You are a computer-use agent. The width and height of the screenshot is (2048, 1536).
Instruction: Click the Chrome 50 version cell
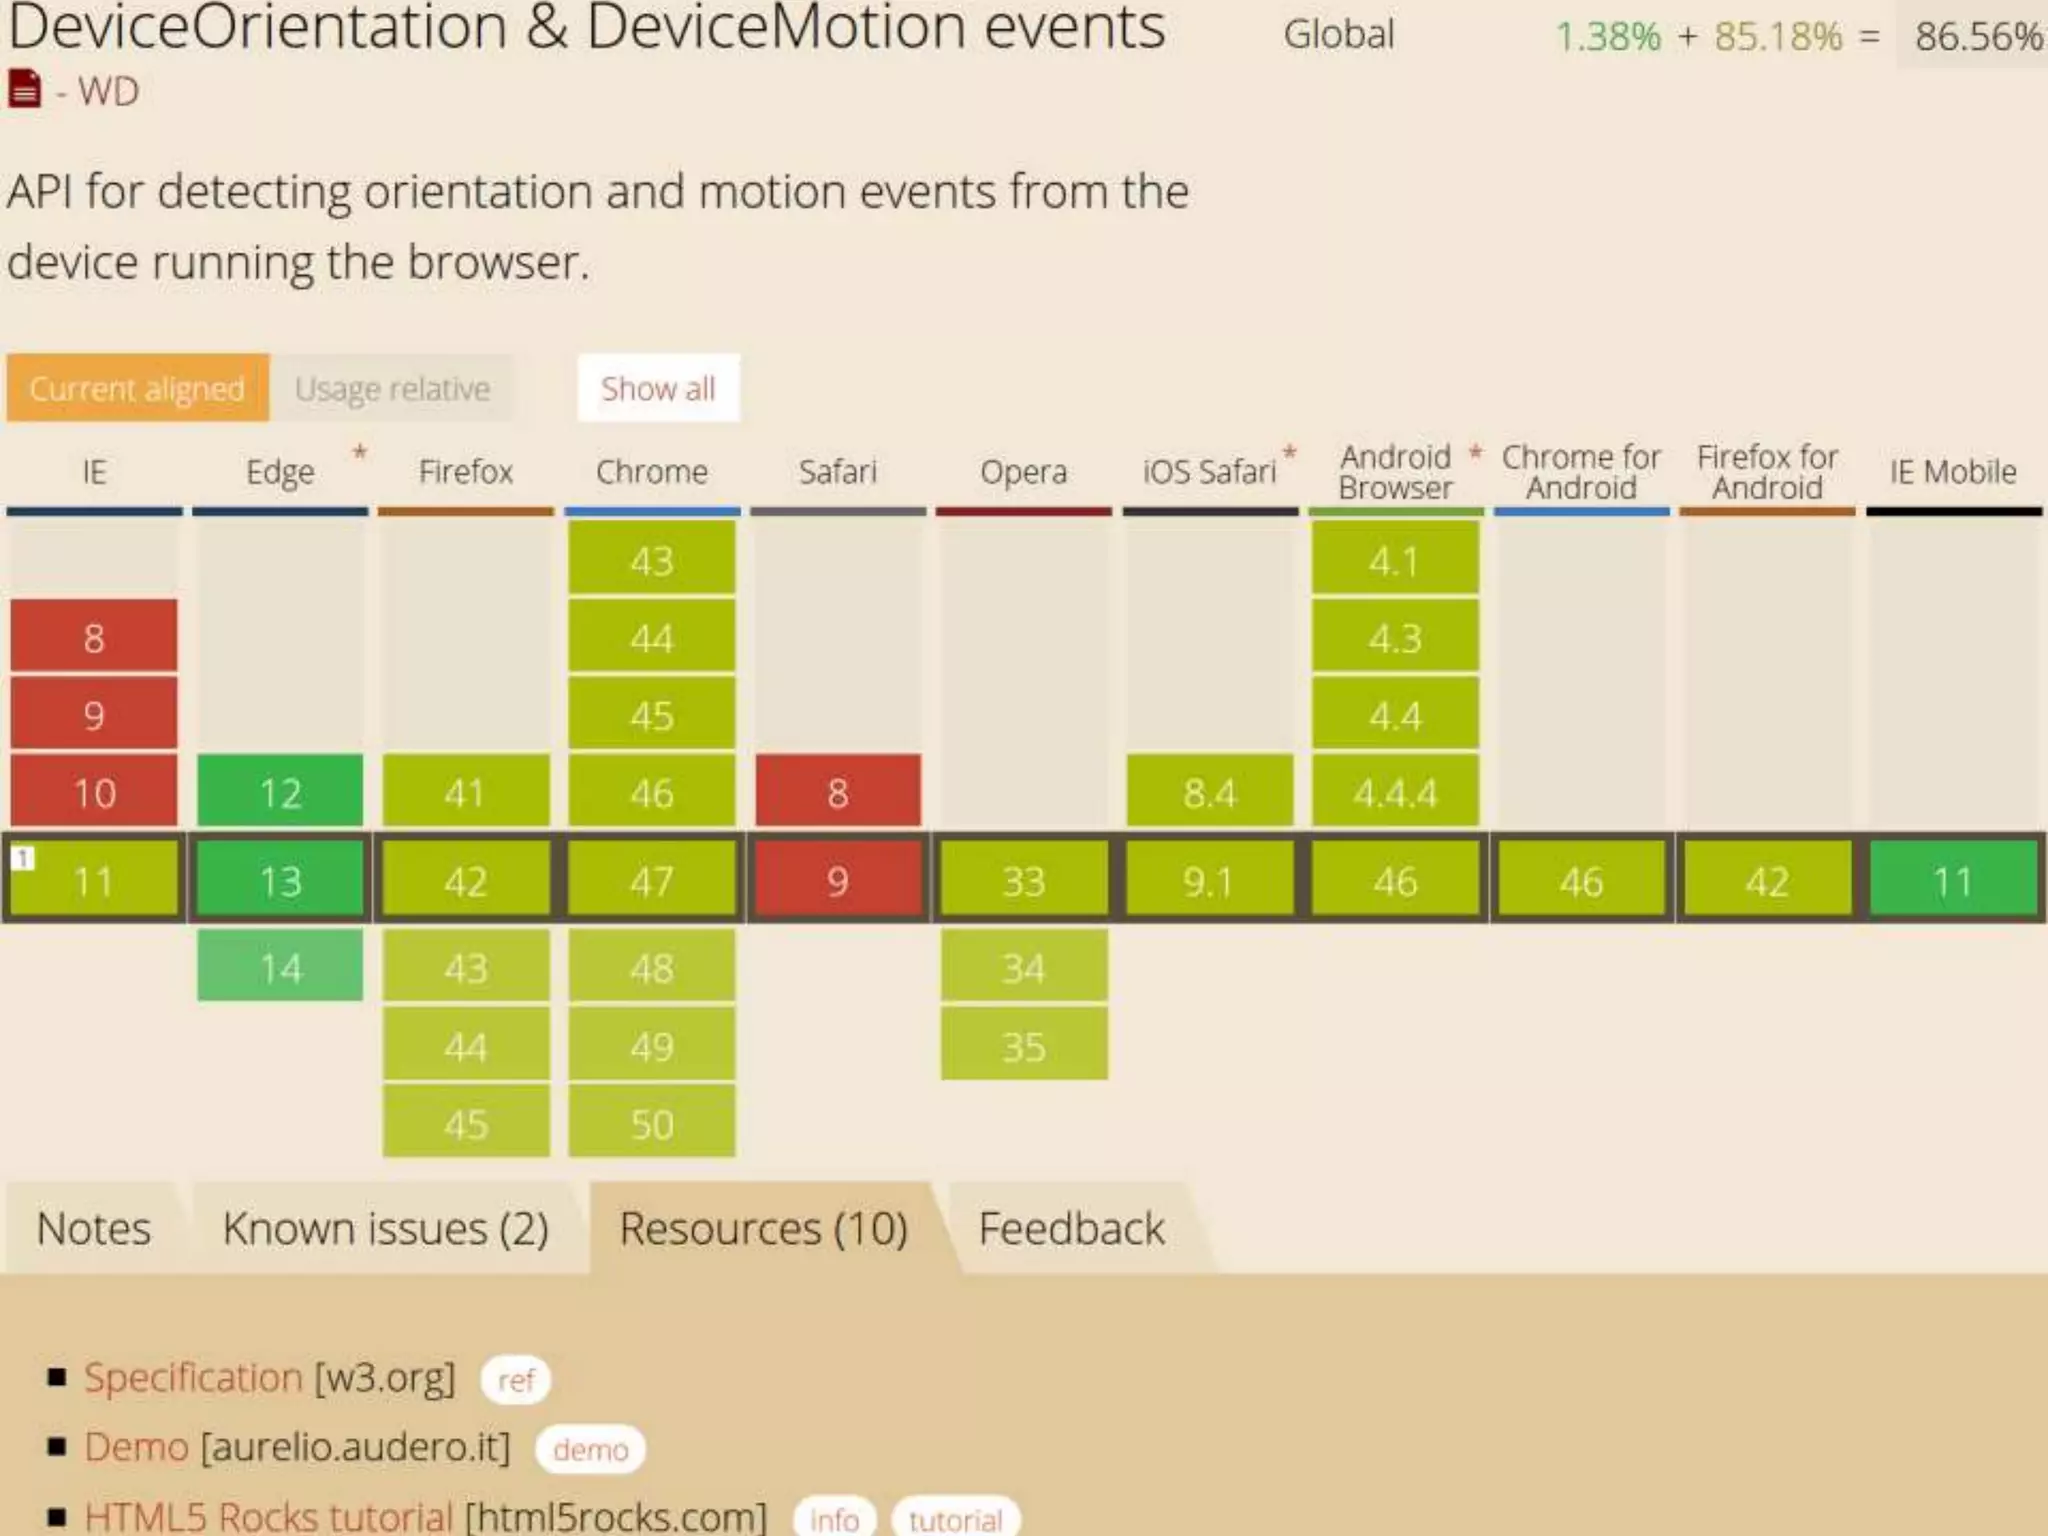[x=652, y=1123]
